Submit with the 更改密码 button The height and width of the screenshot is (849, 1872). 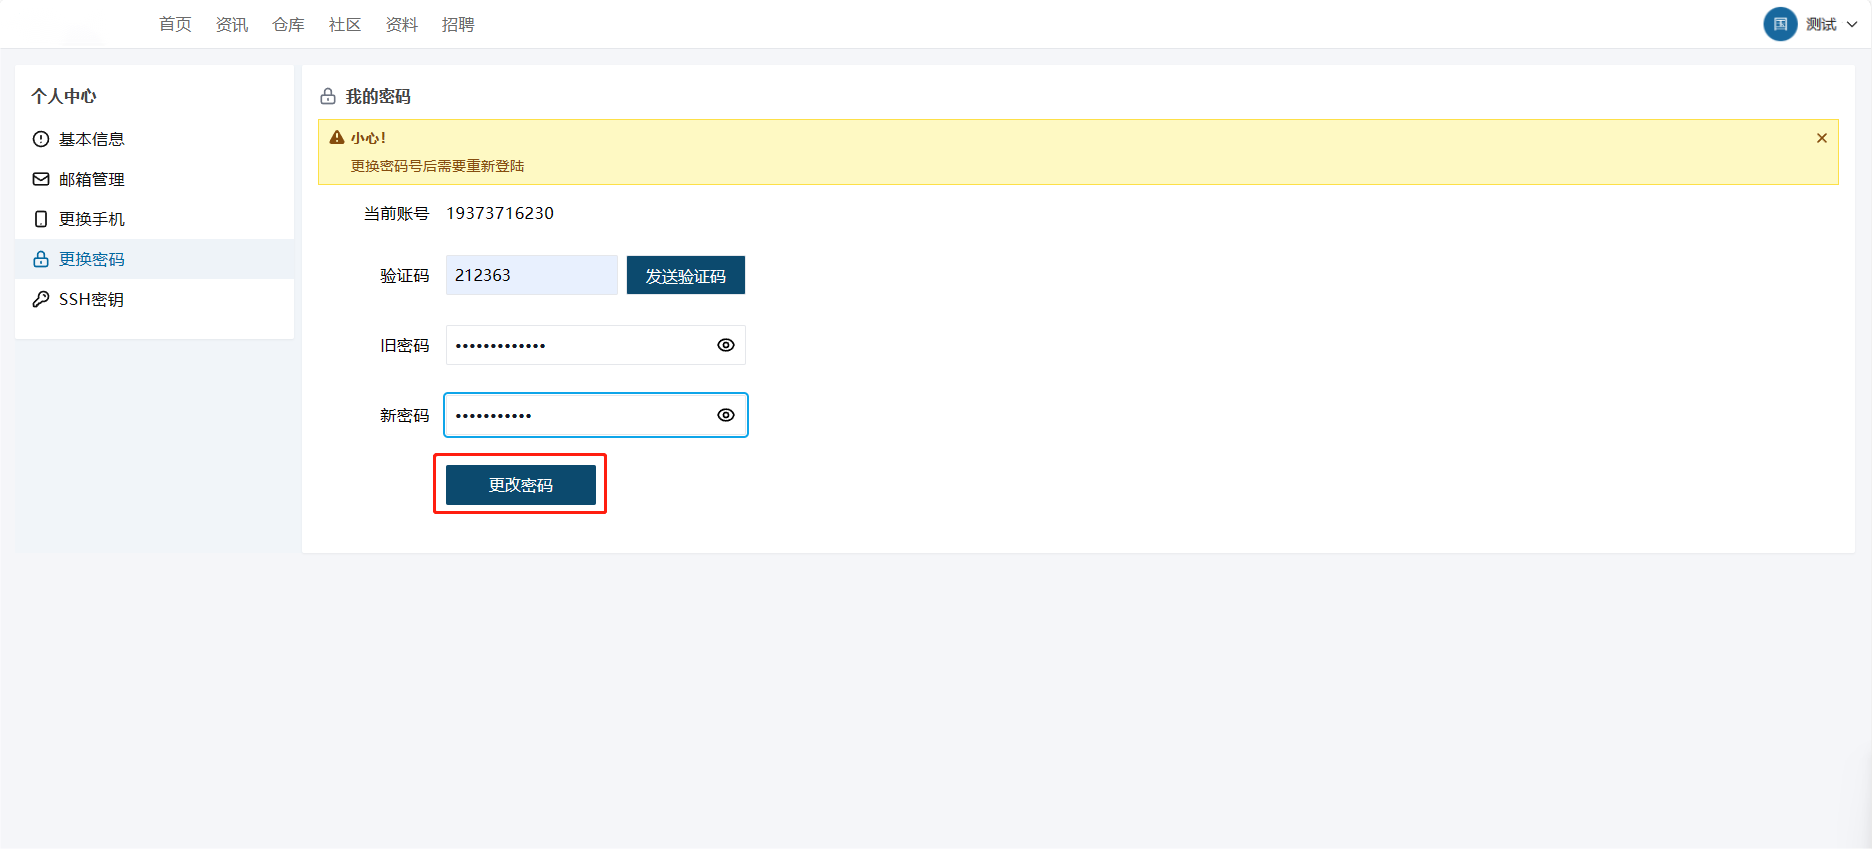520,485
